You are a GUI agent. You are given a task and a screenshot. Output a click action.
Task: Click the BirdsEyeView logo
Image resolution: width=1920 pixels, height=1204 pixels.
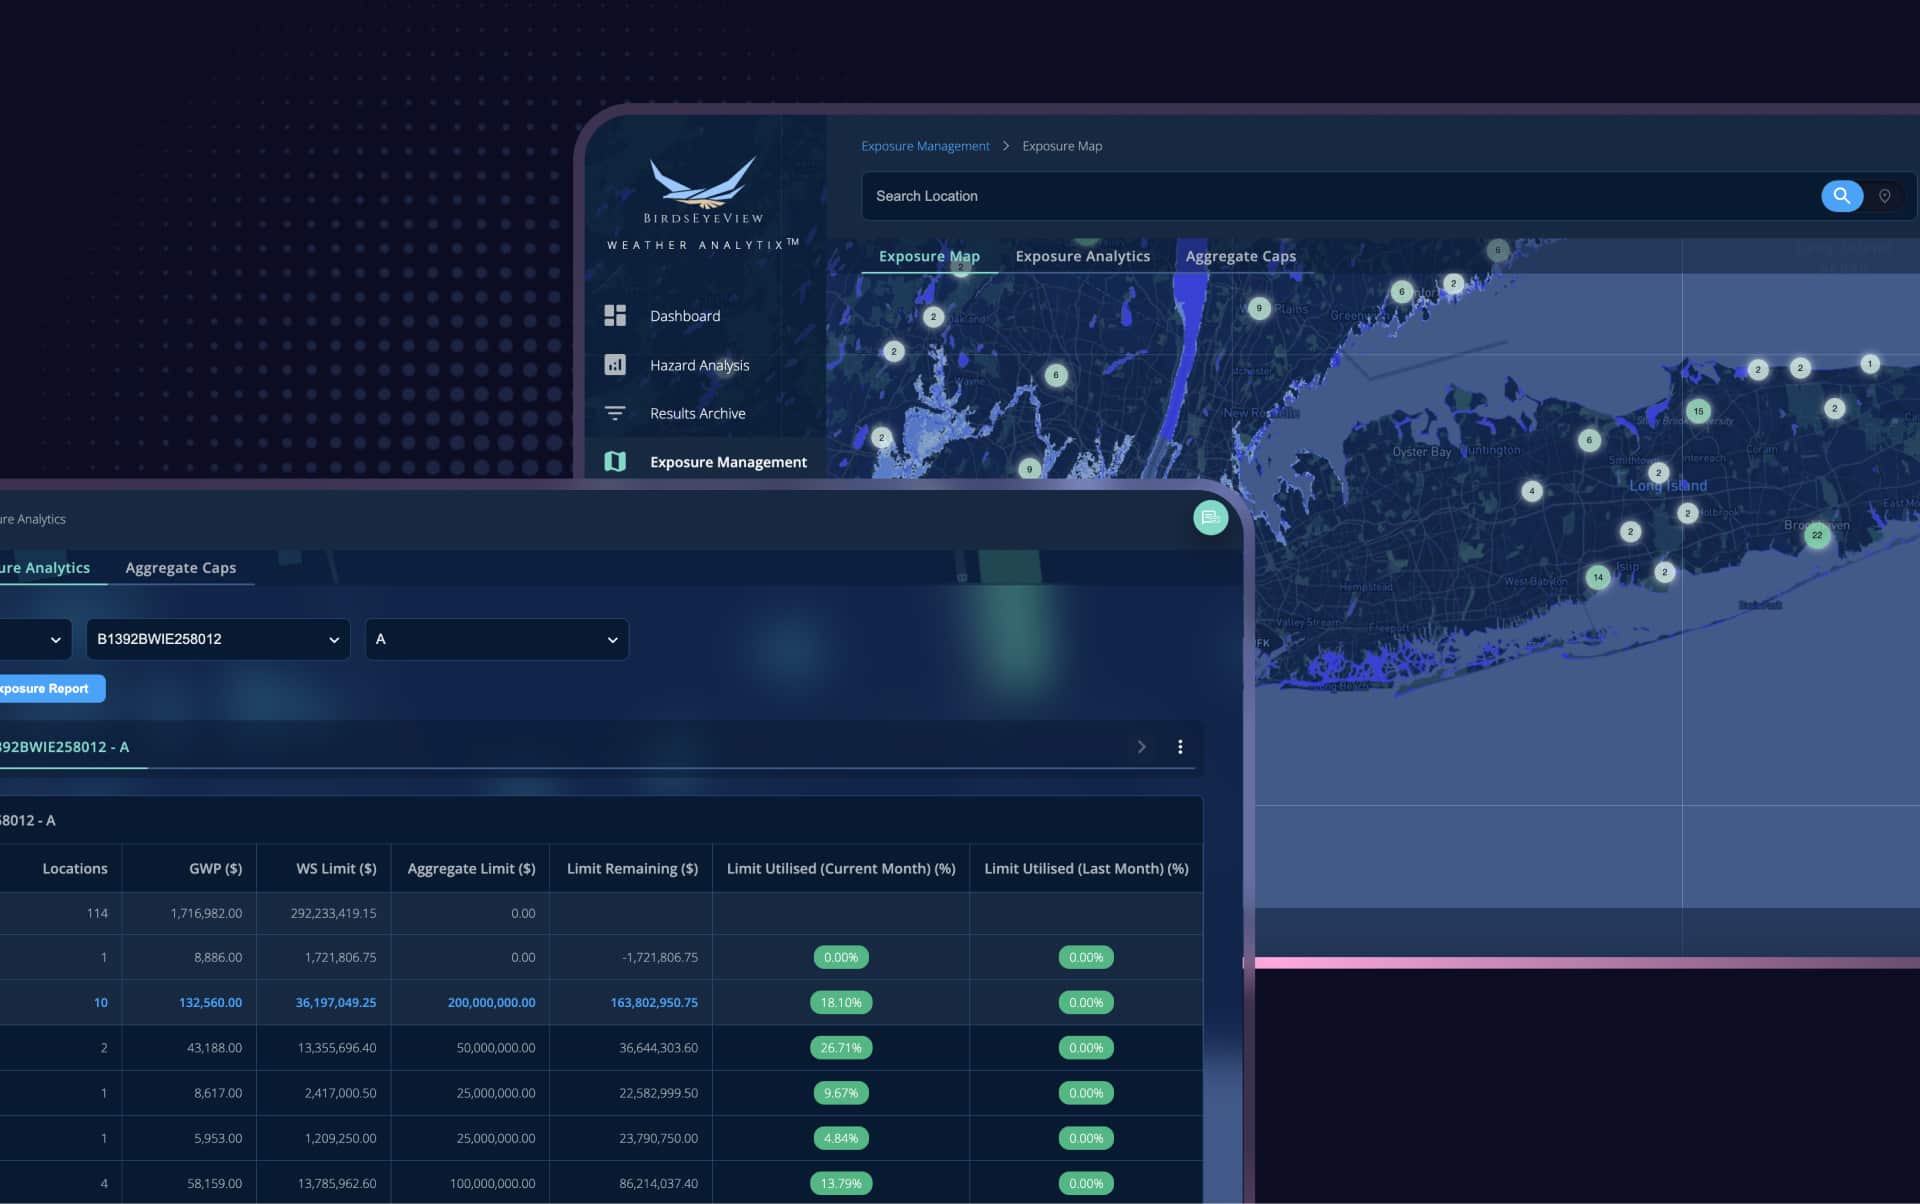tap(703, 190)
